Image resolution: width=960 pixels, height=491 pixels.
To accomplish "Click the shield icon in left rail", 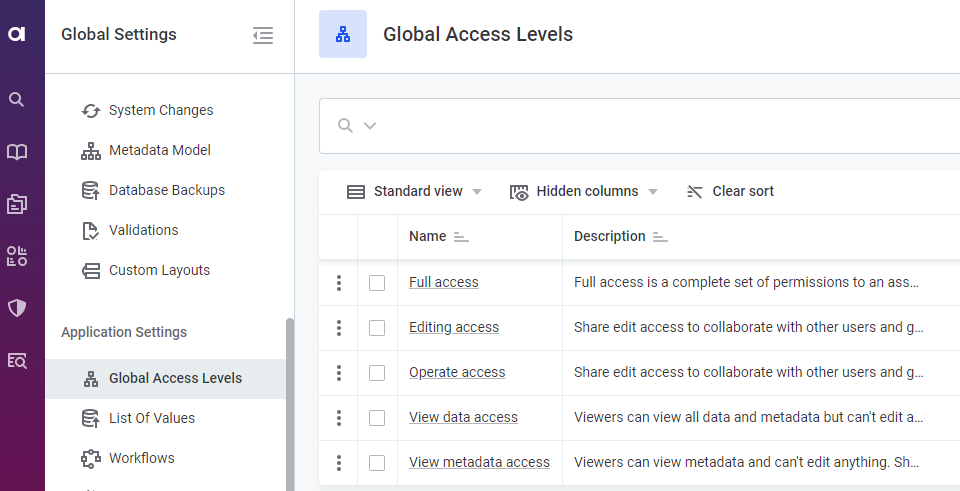I will click(17, 308).
